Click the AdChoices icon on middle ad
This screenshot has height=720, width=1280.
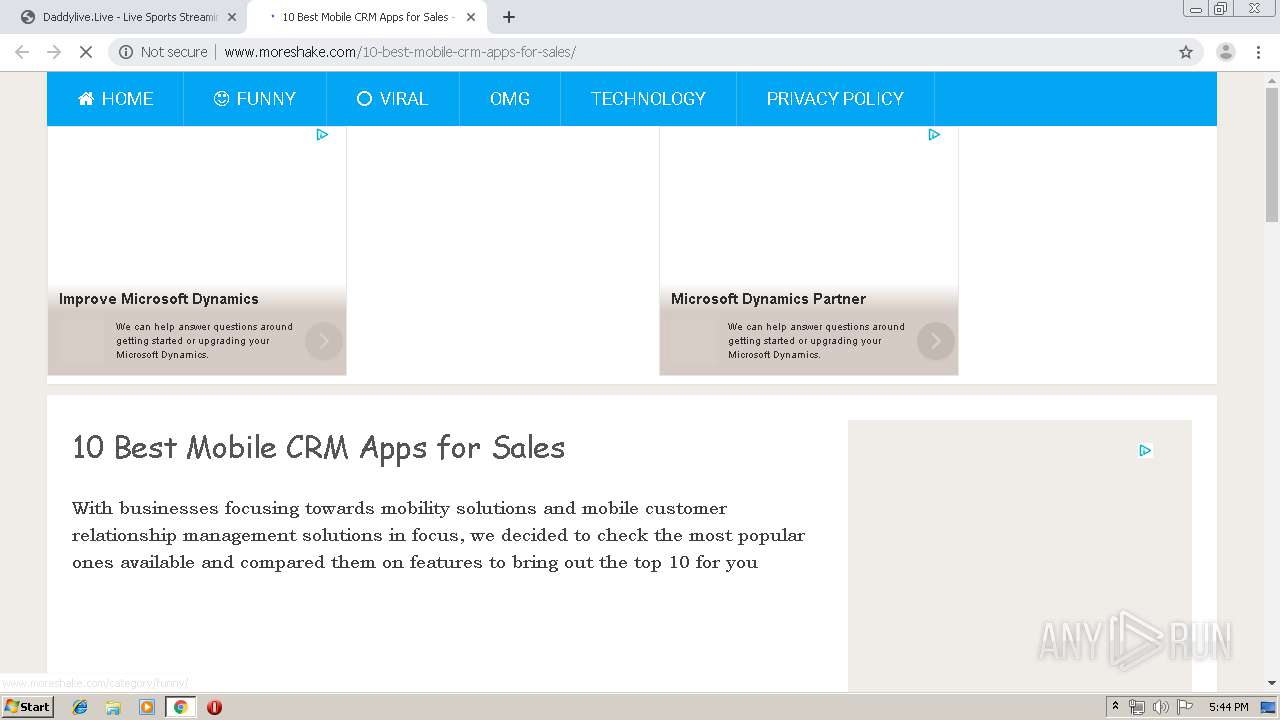tap(934, 135)
